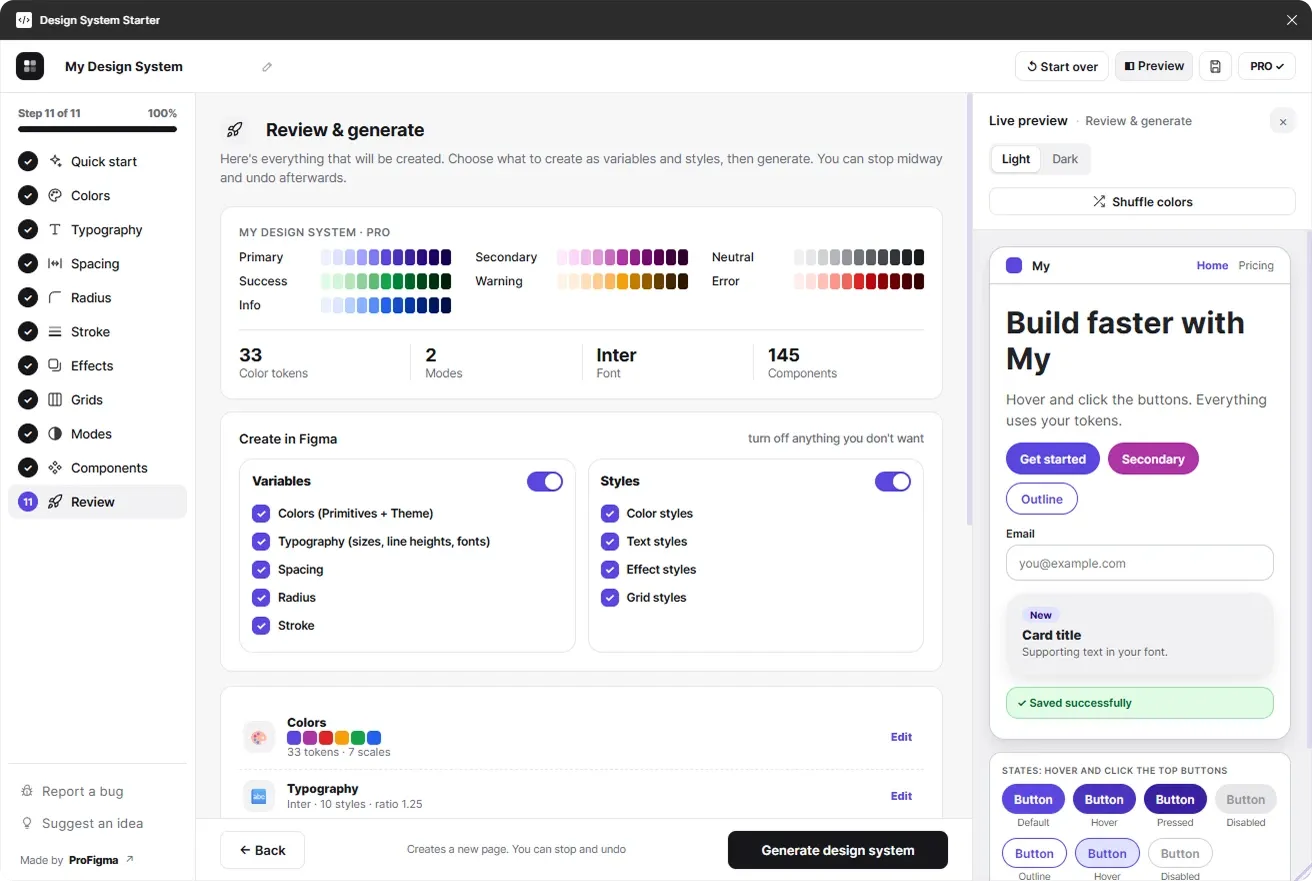This screenshot has height=881, width=1312.
Task: Toggle the Preview button
Action: tap(1154, 66)
